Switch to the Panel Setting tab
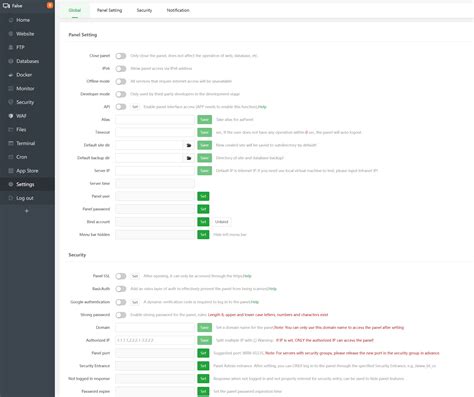Image resolution: width=474 pixels, height=397 pixels. click(109, 10)
